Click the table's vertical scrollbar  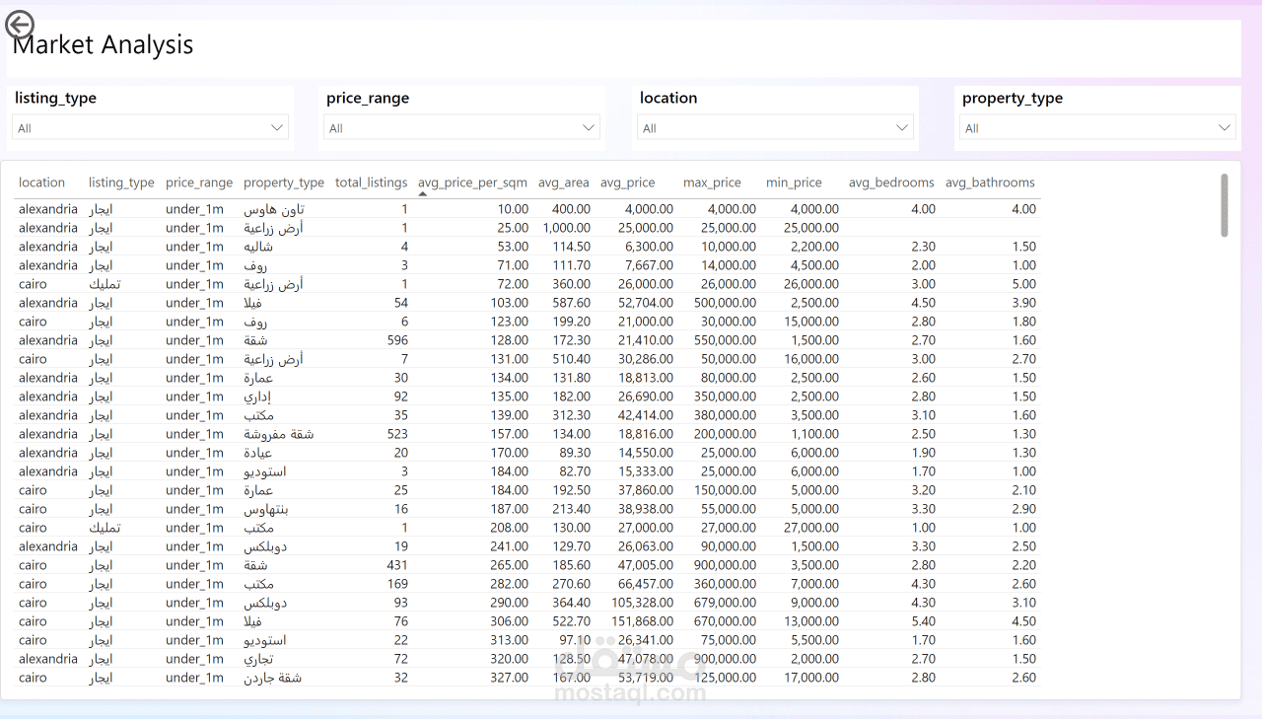point(1224,205)
